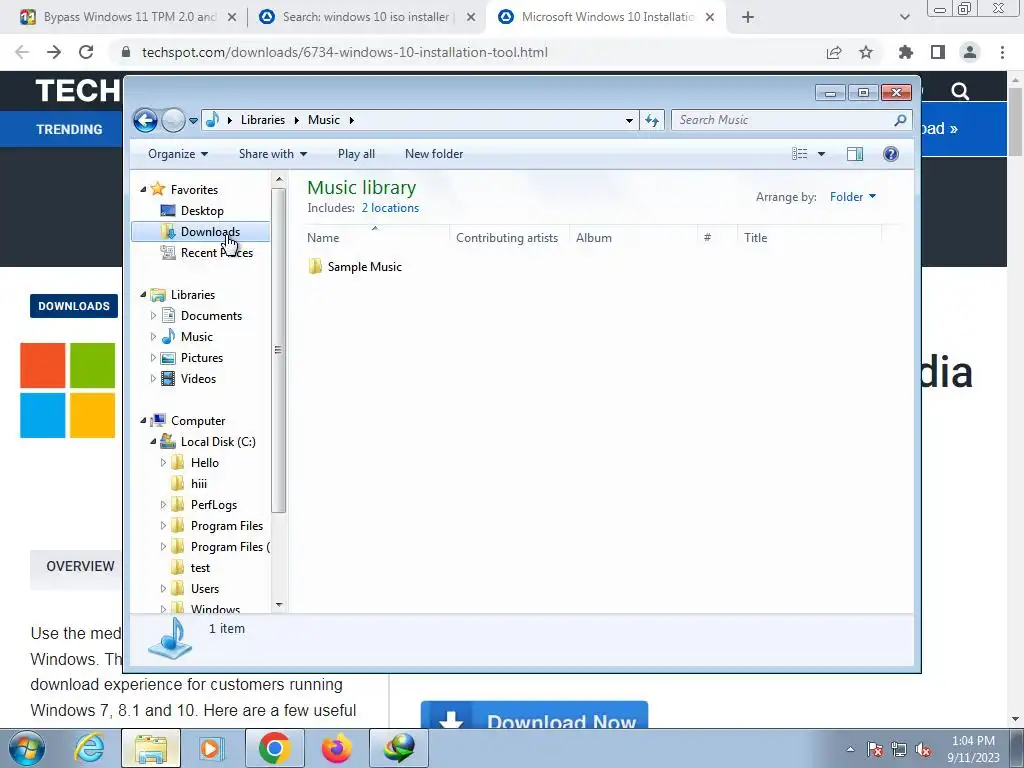Image resolution: width=1024 pixels, height=768 pixels.
Task: Sort by Title column header
Action: [810, 238]
